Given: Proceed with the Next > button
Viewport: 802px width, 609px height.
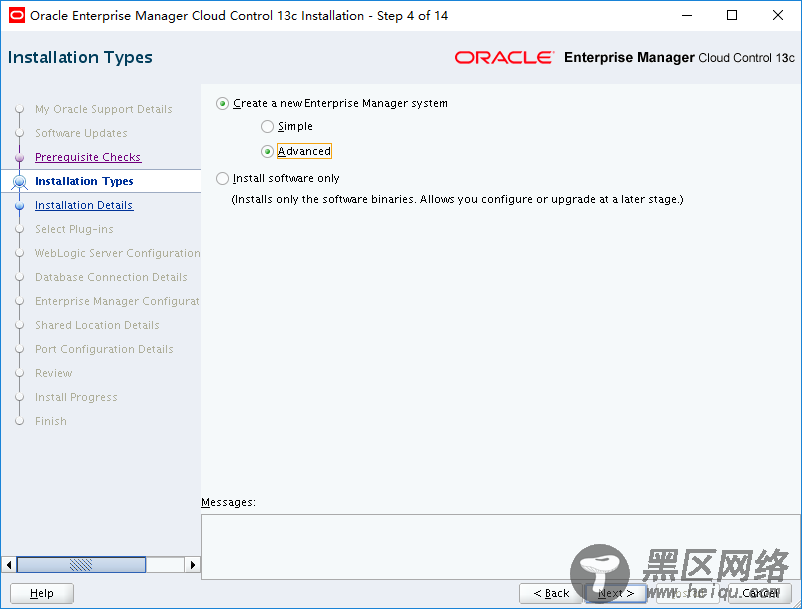Looking at the screenshot, I should coord(616,593).
